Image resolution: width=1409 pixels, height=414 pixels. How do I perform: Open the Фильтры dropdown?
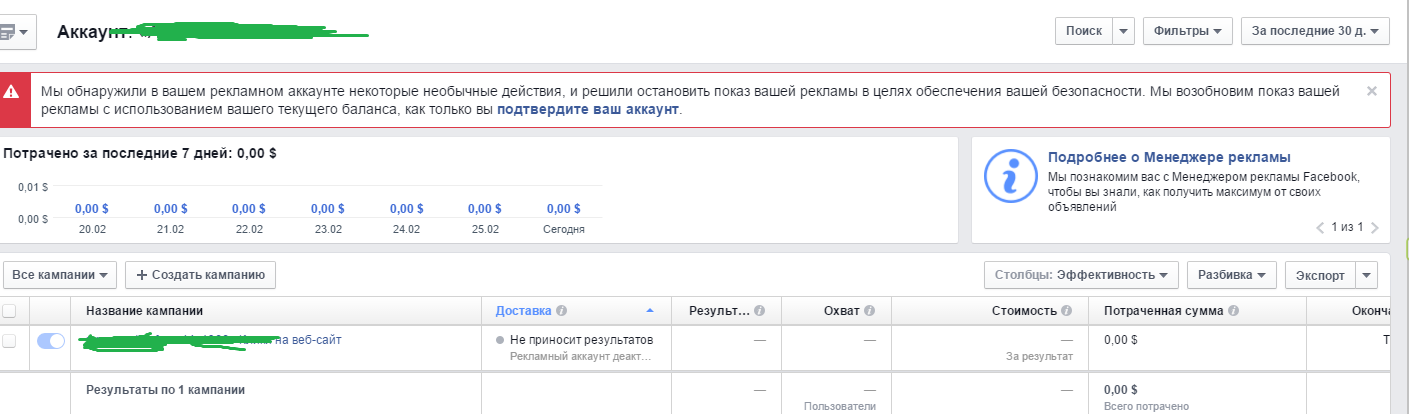click(1187, 31)
